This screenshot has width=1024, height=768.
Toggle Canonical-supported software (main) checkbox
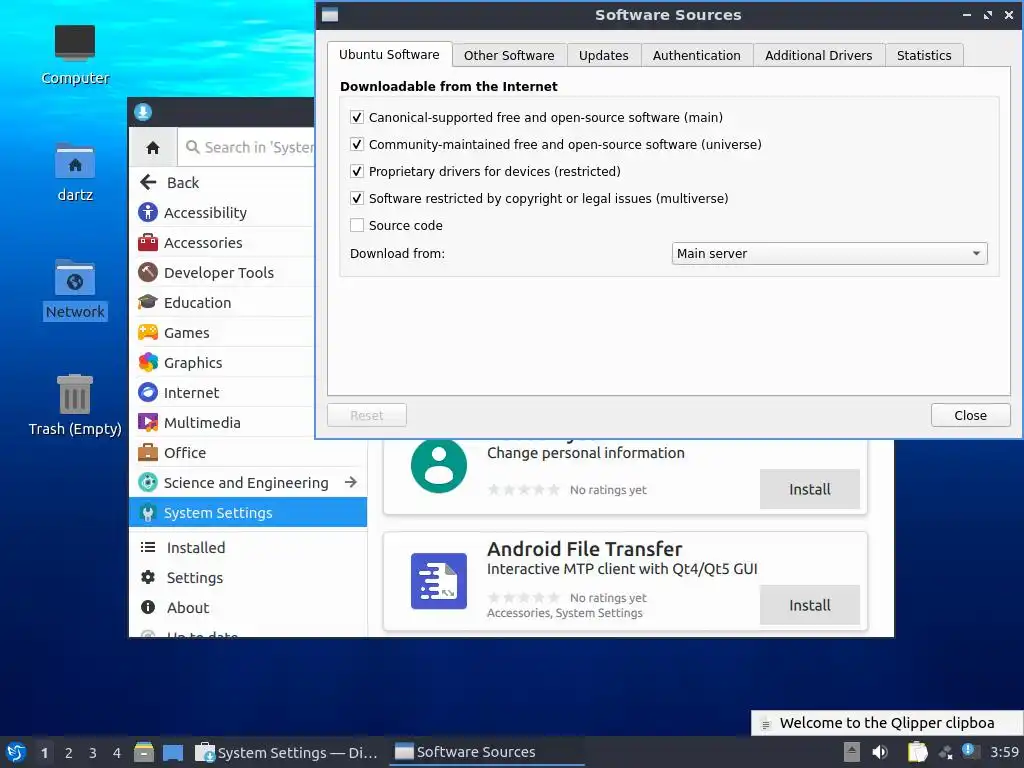tap(357, 118)
